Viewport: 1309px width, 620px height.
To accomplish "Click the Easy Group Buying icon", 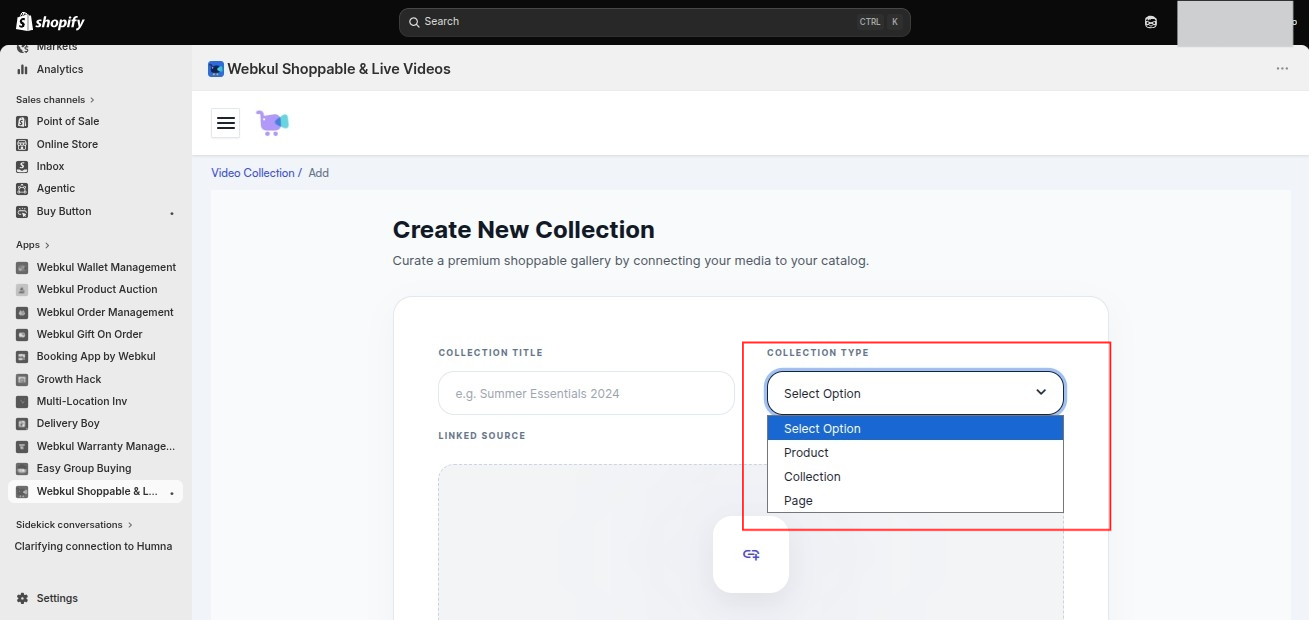I will (22, 468).
